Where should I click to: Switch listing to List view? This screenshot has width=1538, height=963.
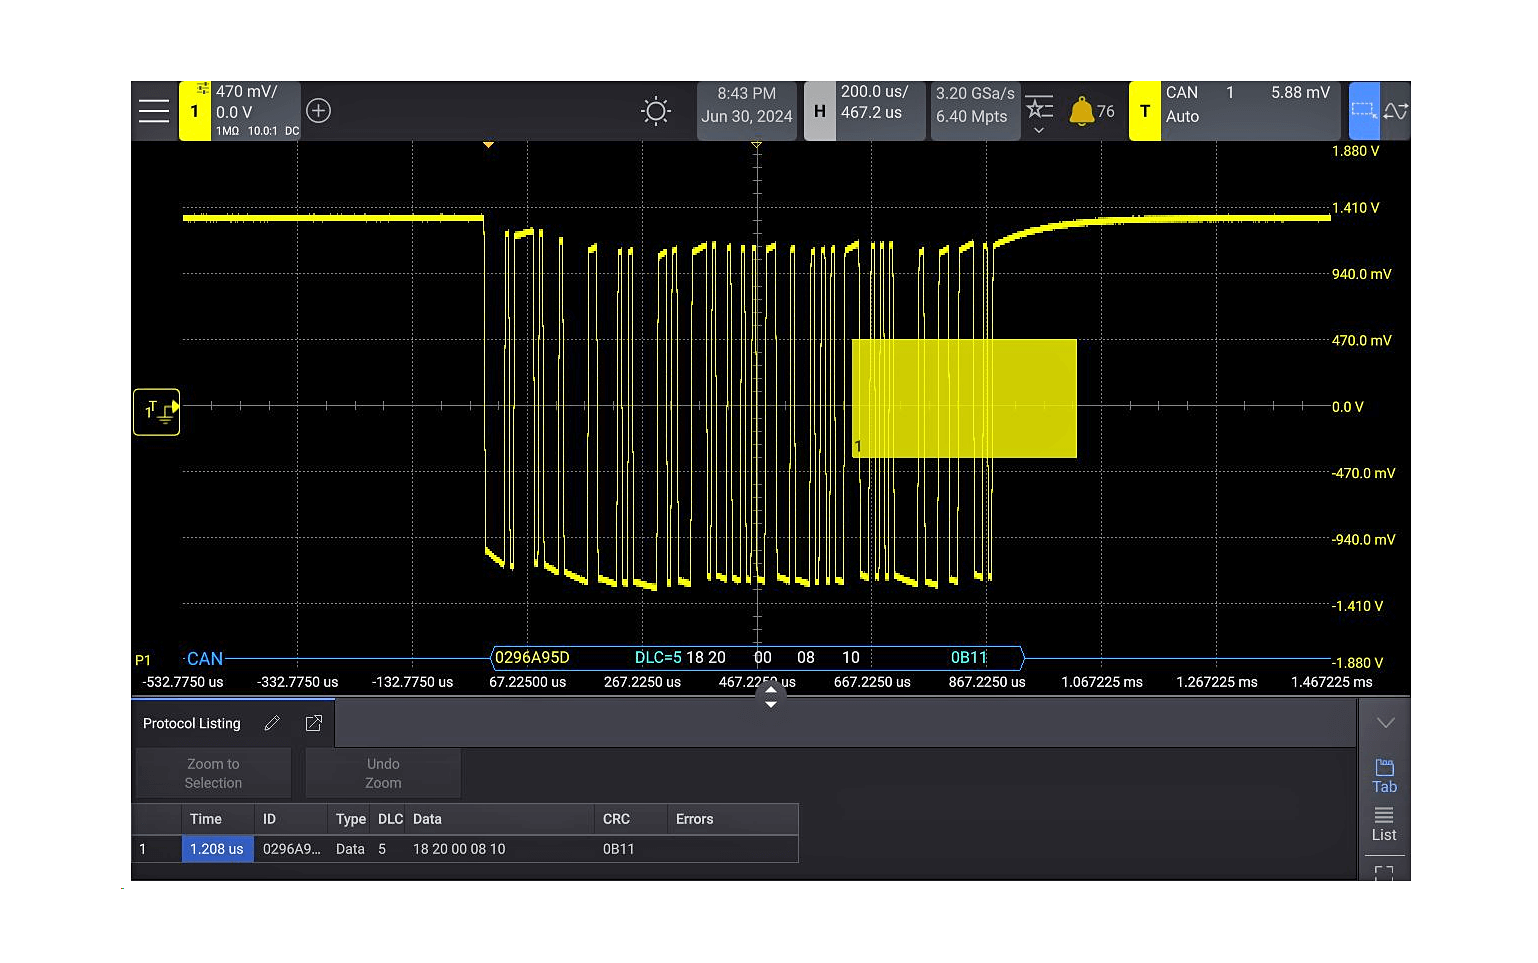(x=1384, y=825)
